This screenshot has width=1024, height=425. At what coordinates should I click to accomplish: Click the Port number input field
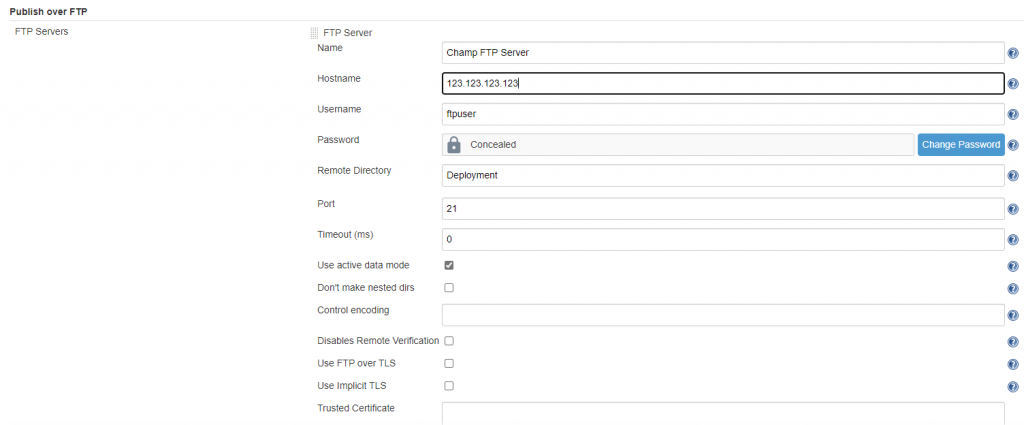click(723, 209)
